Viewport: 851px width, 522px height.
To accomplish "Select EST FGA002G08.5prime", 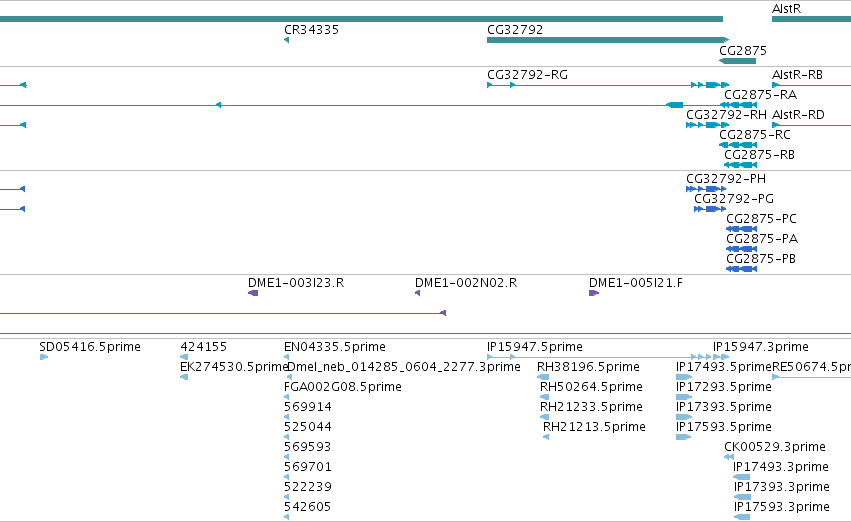I will 342,387.
